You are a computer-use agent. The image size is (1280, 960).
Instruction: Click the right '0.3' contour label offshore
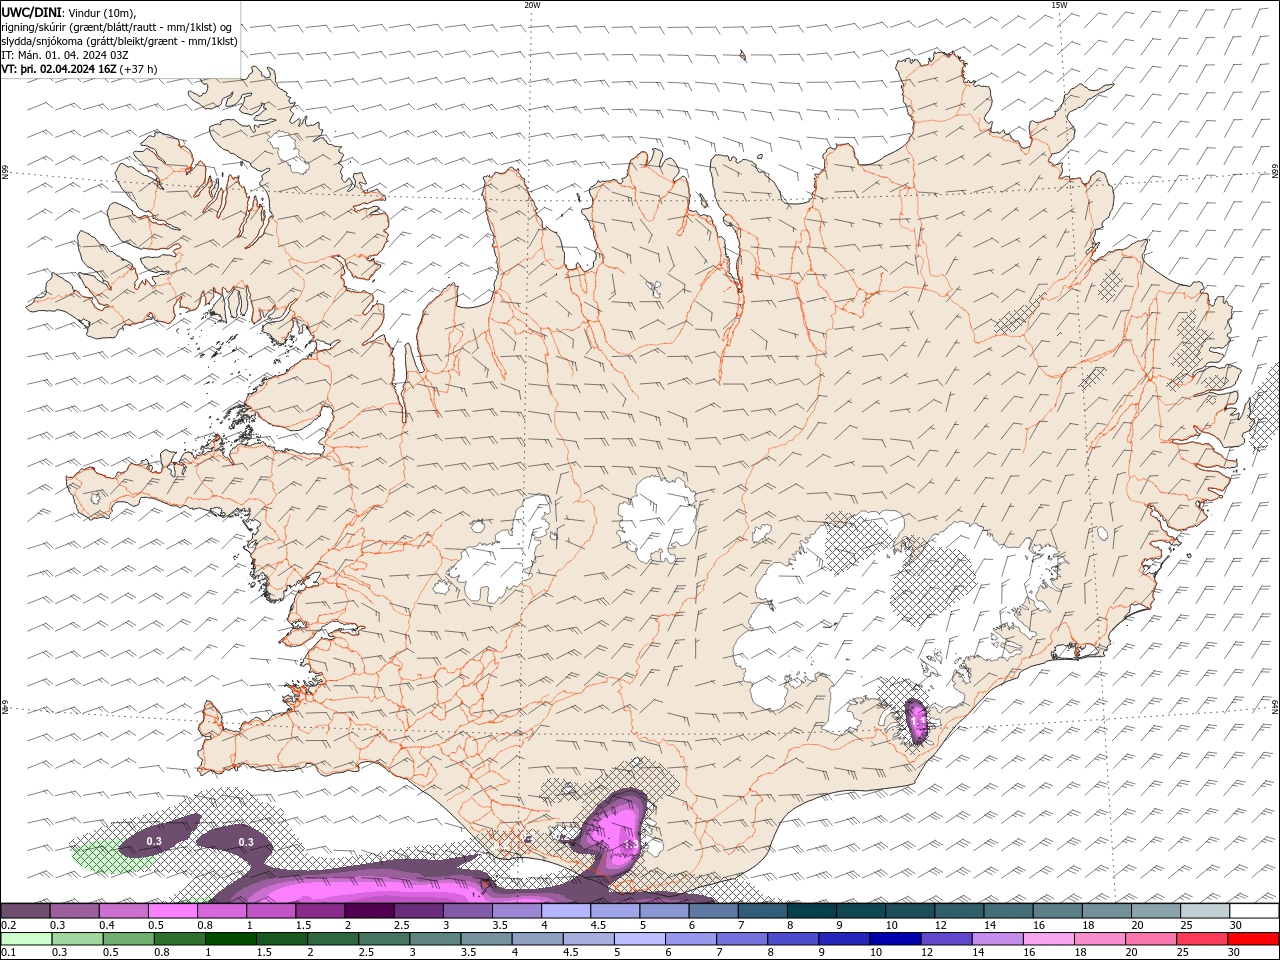coord(245,842)
